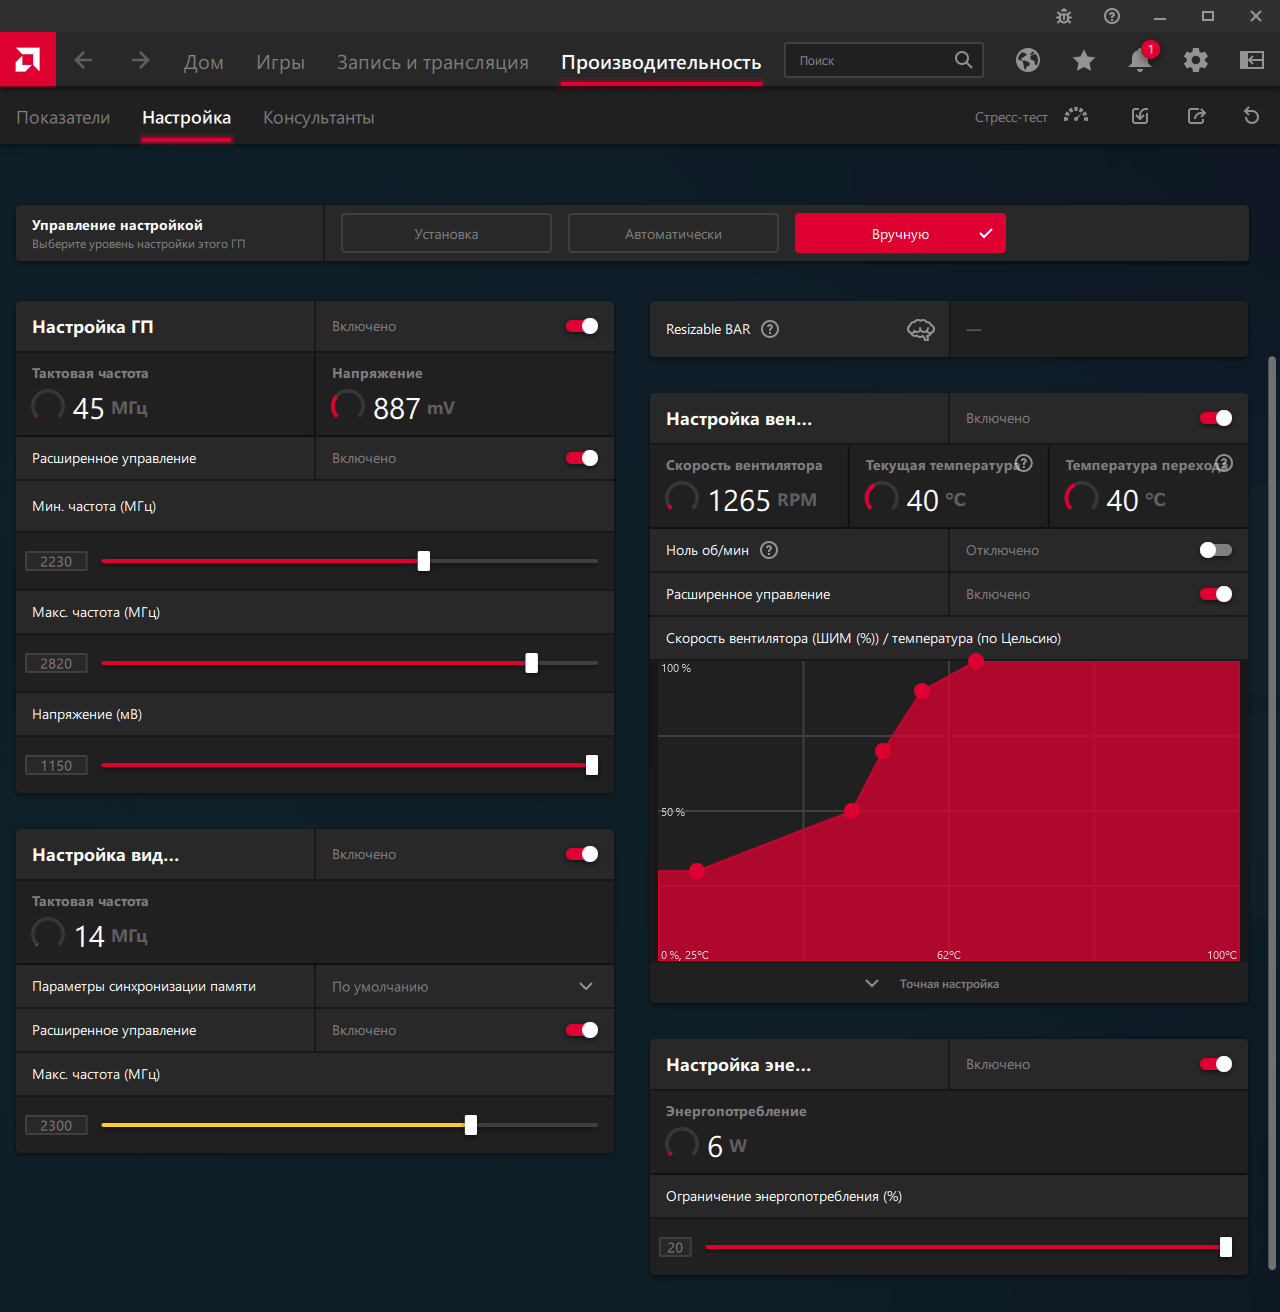The image size is (1280, 1312).
Task: Open the notifications bell icon
Action: pos(1139,60)
